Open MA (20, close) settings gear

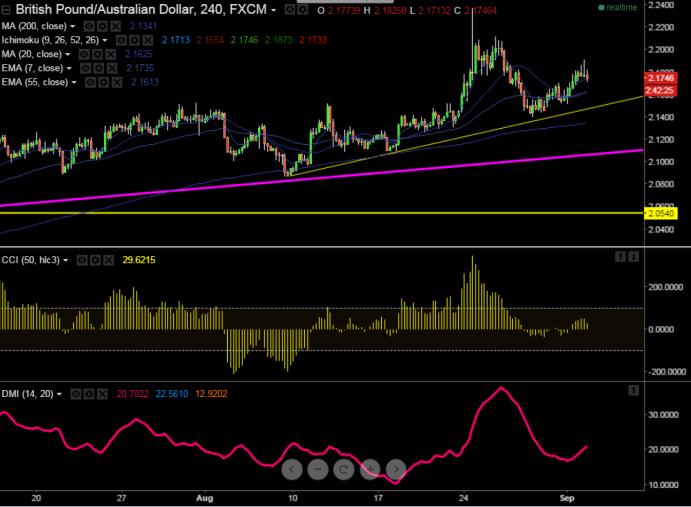tap(97, 54)
